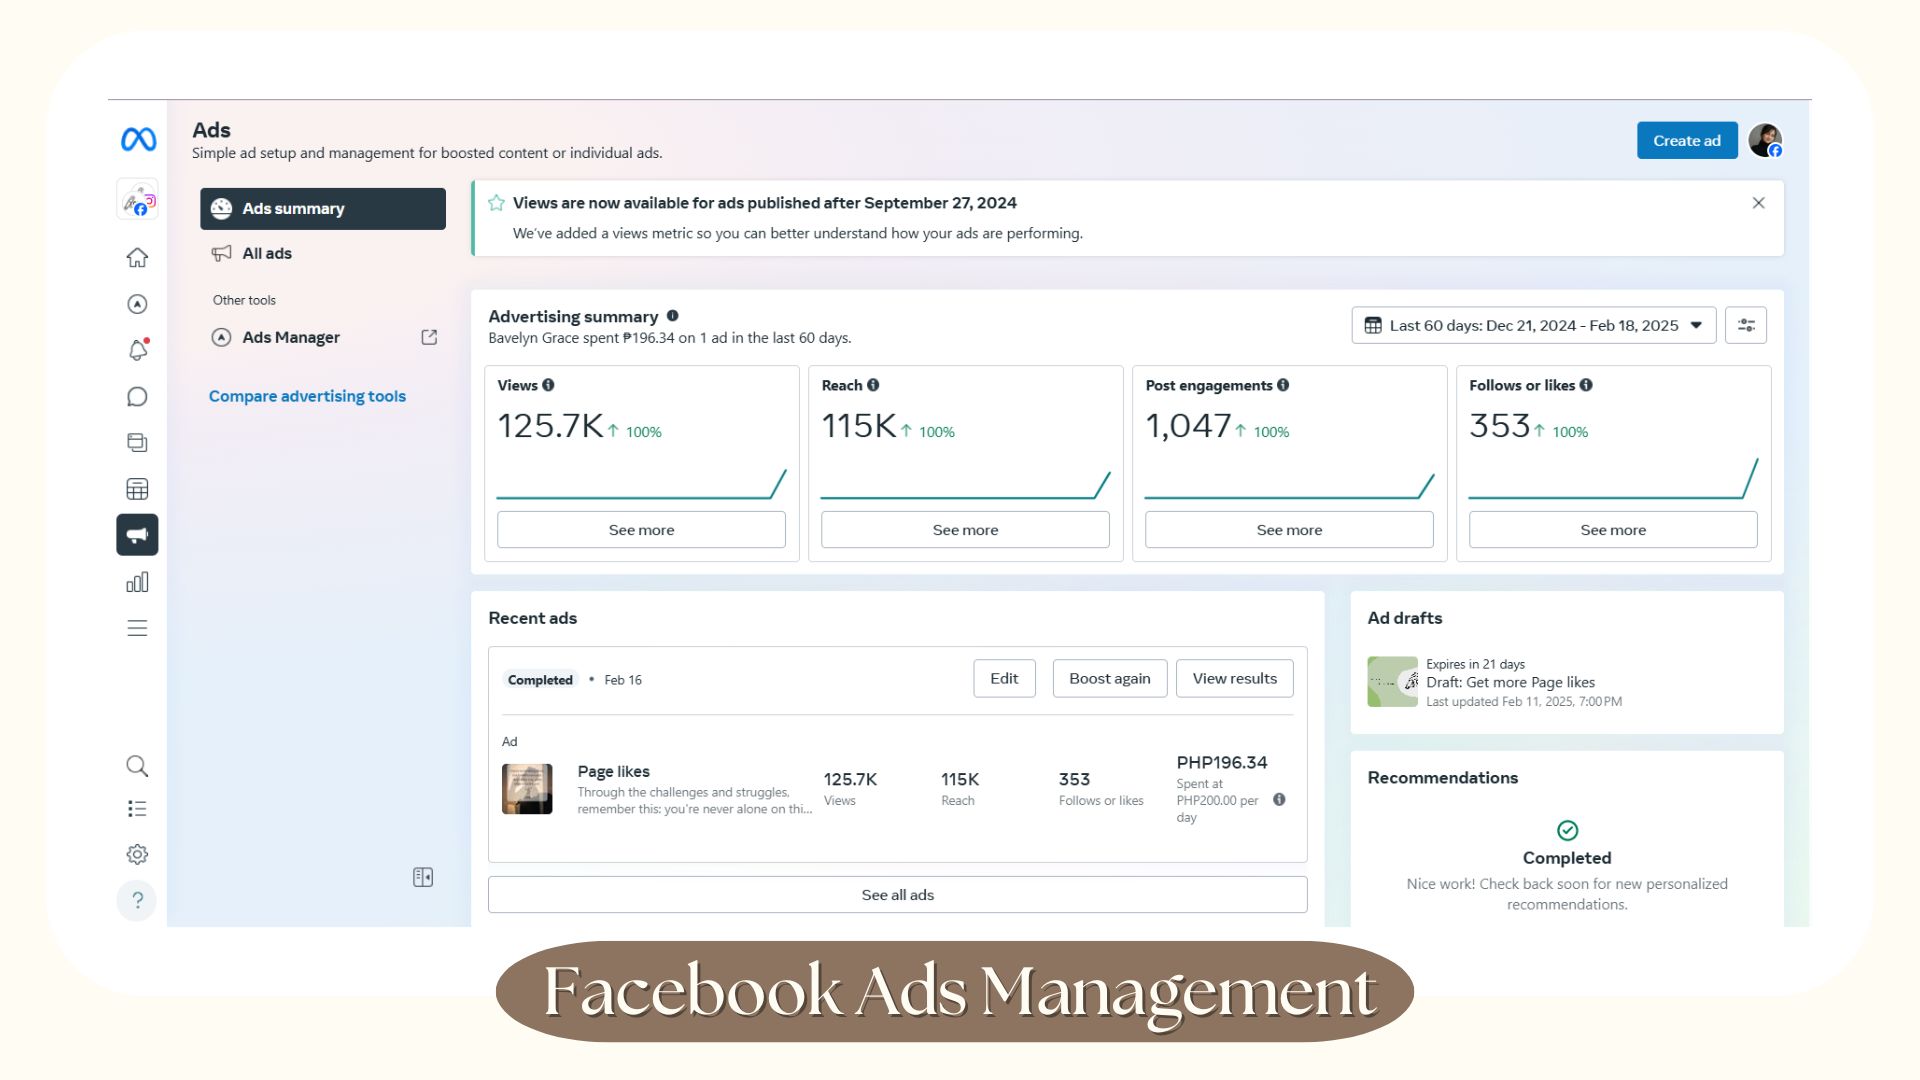The height and width of the screenshot is (1080, 1920).
Task: Click the Page likes ad thumbnail
Action: point(527,789)
